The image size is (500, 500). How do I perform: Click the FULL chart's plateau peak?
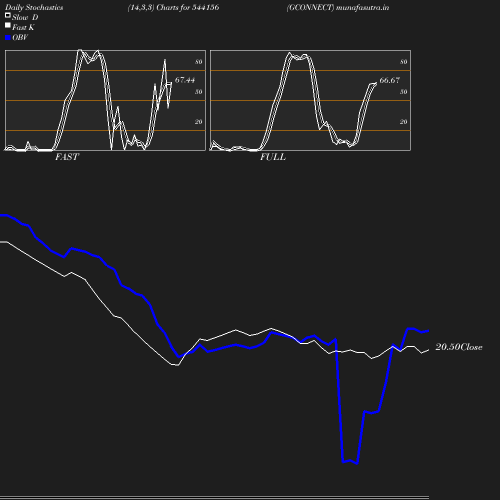(298, 56)
